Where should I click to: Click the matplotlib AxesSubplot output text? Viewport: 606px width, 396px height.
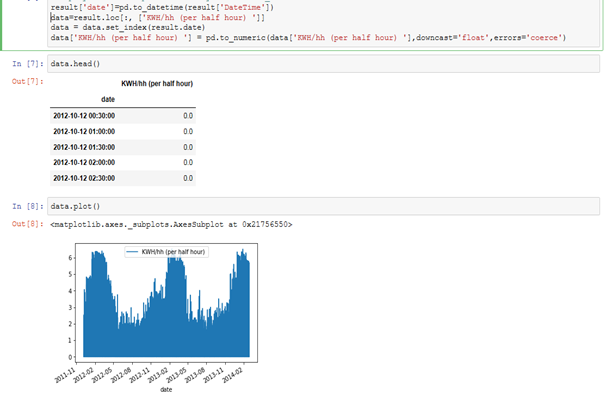pyautogui.click(x=171, y=224)
